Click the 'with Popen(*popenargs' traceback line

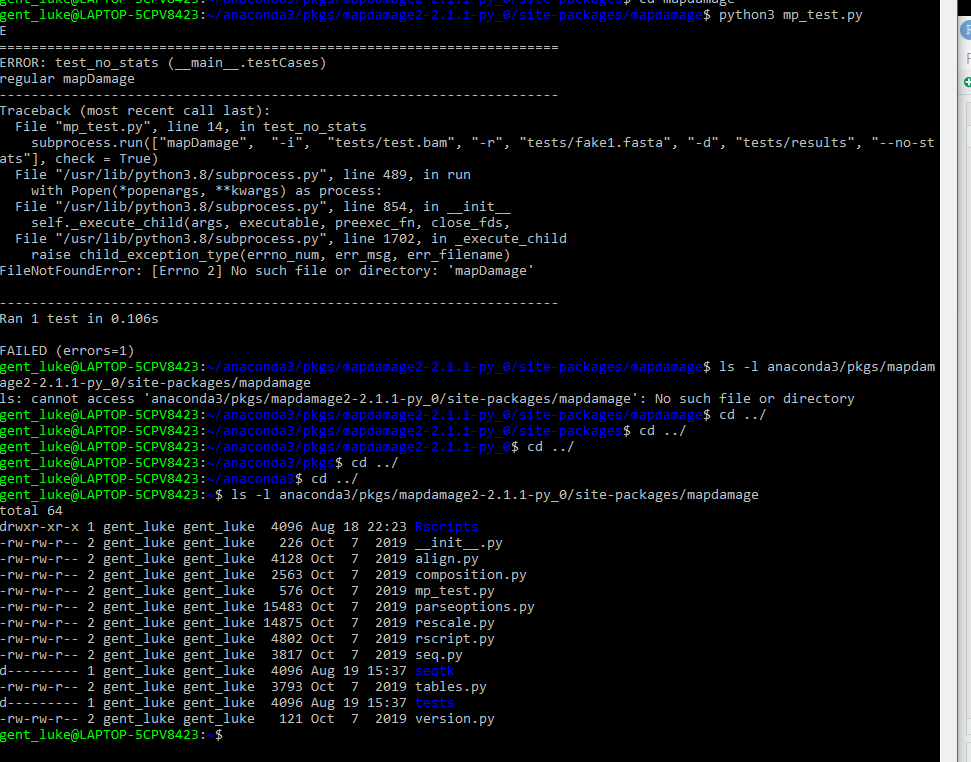pyautogui.click(x=207, y=191)
